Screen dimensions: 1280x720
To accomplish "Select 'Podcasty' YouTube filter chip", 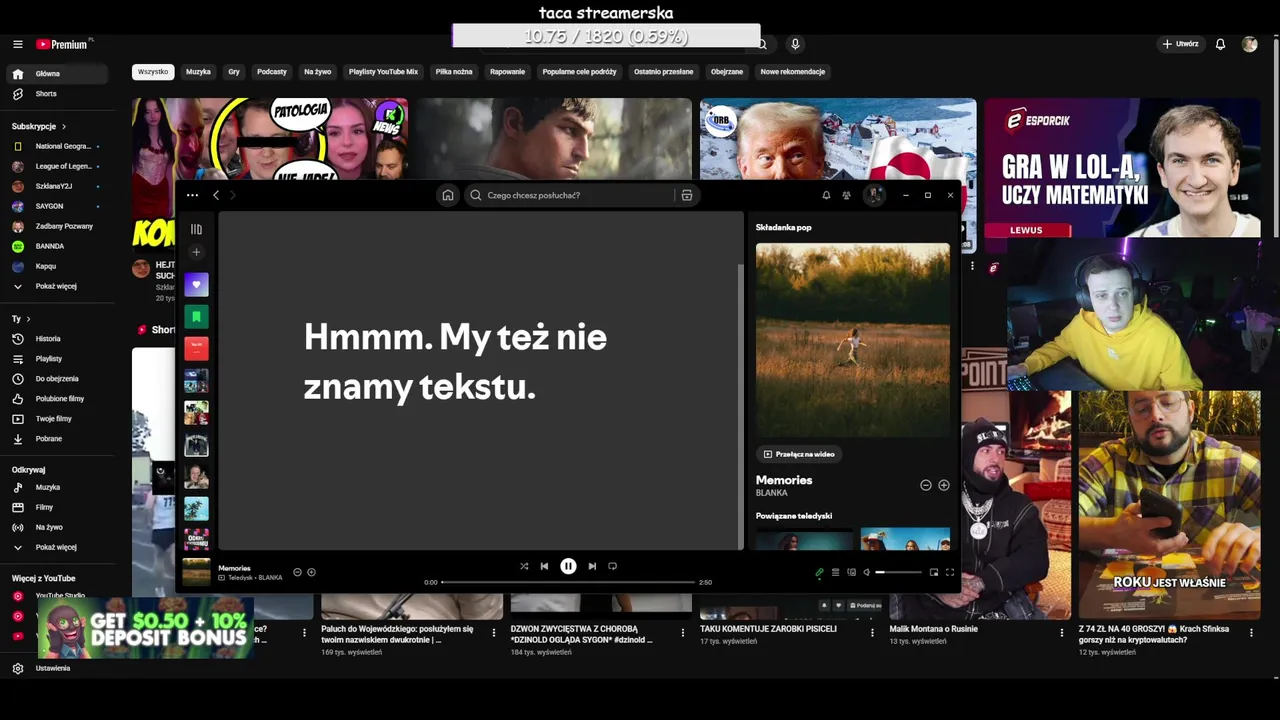I will (271, 72).
